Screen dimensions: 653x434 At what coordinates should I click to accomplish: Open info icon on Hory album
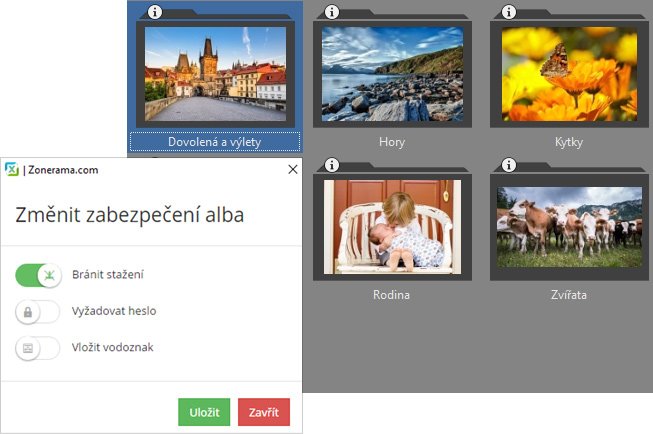click(x=331, y=12)
